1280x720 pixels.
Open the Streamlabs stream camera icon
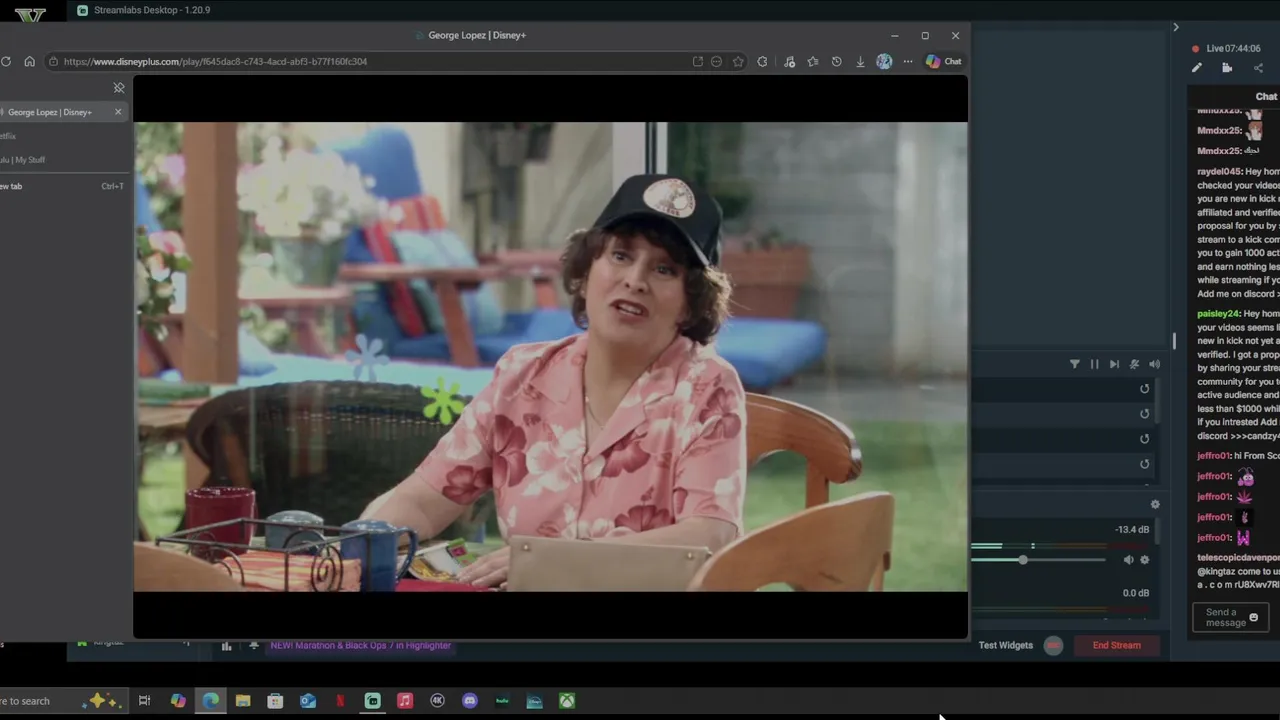[x=1227, y=68]
